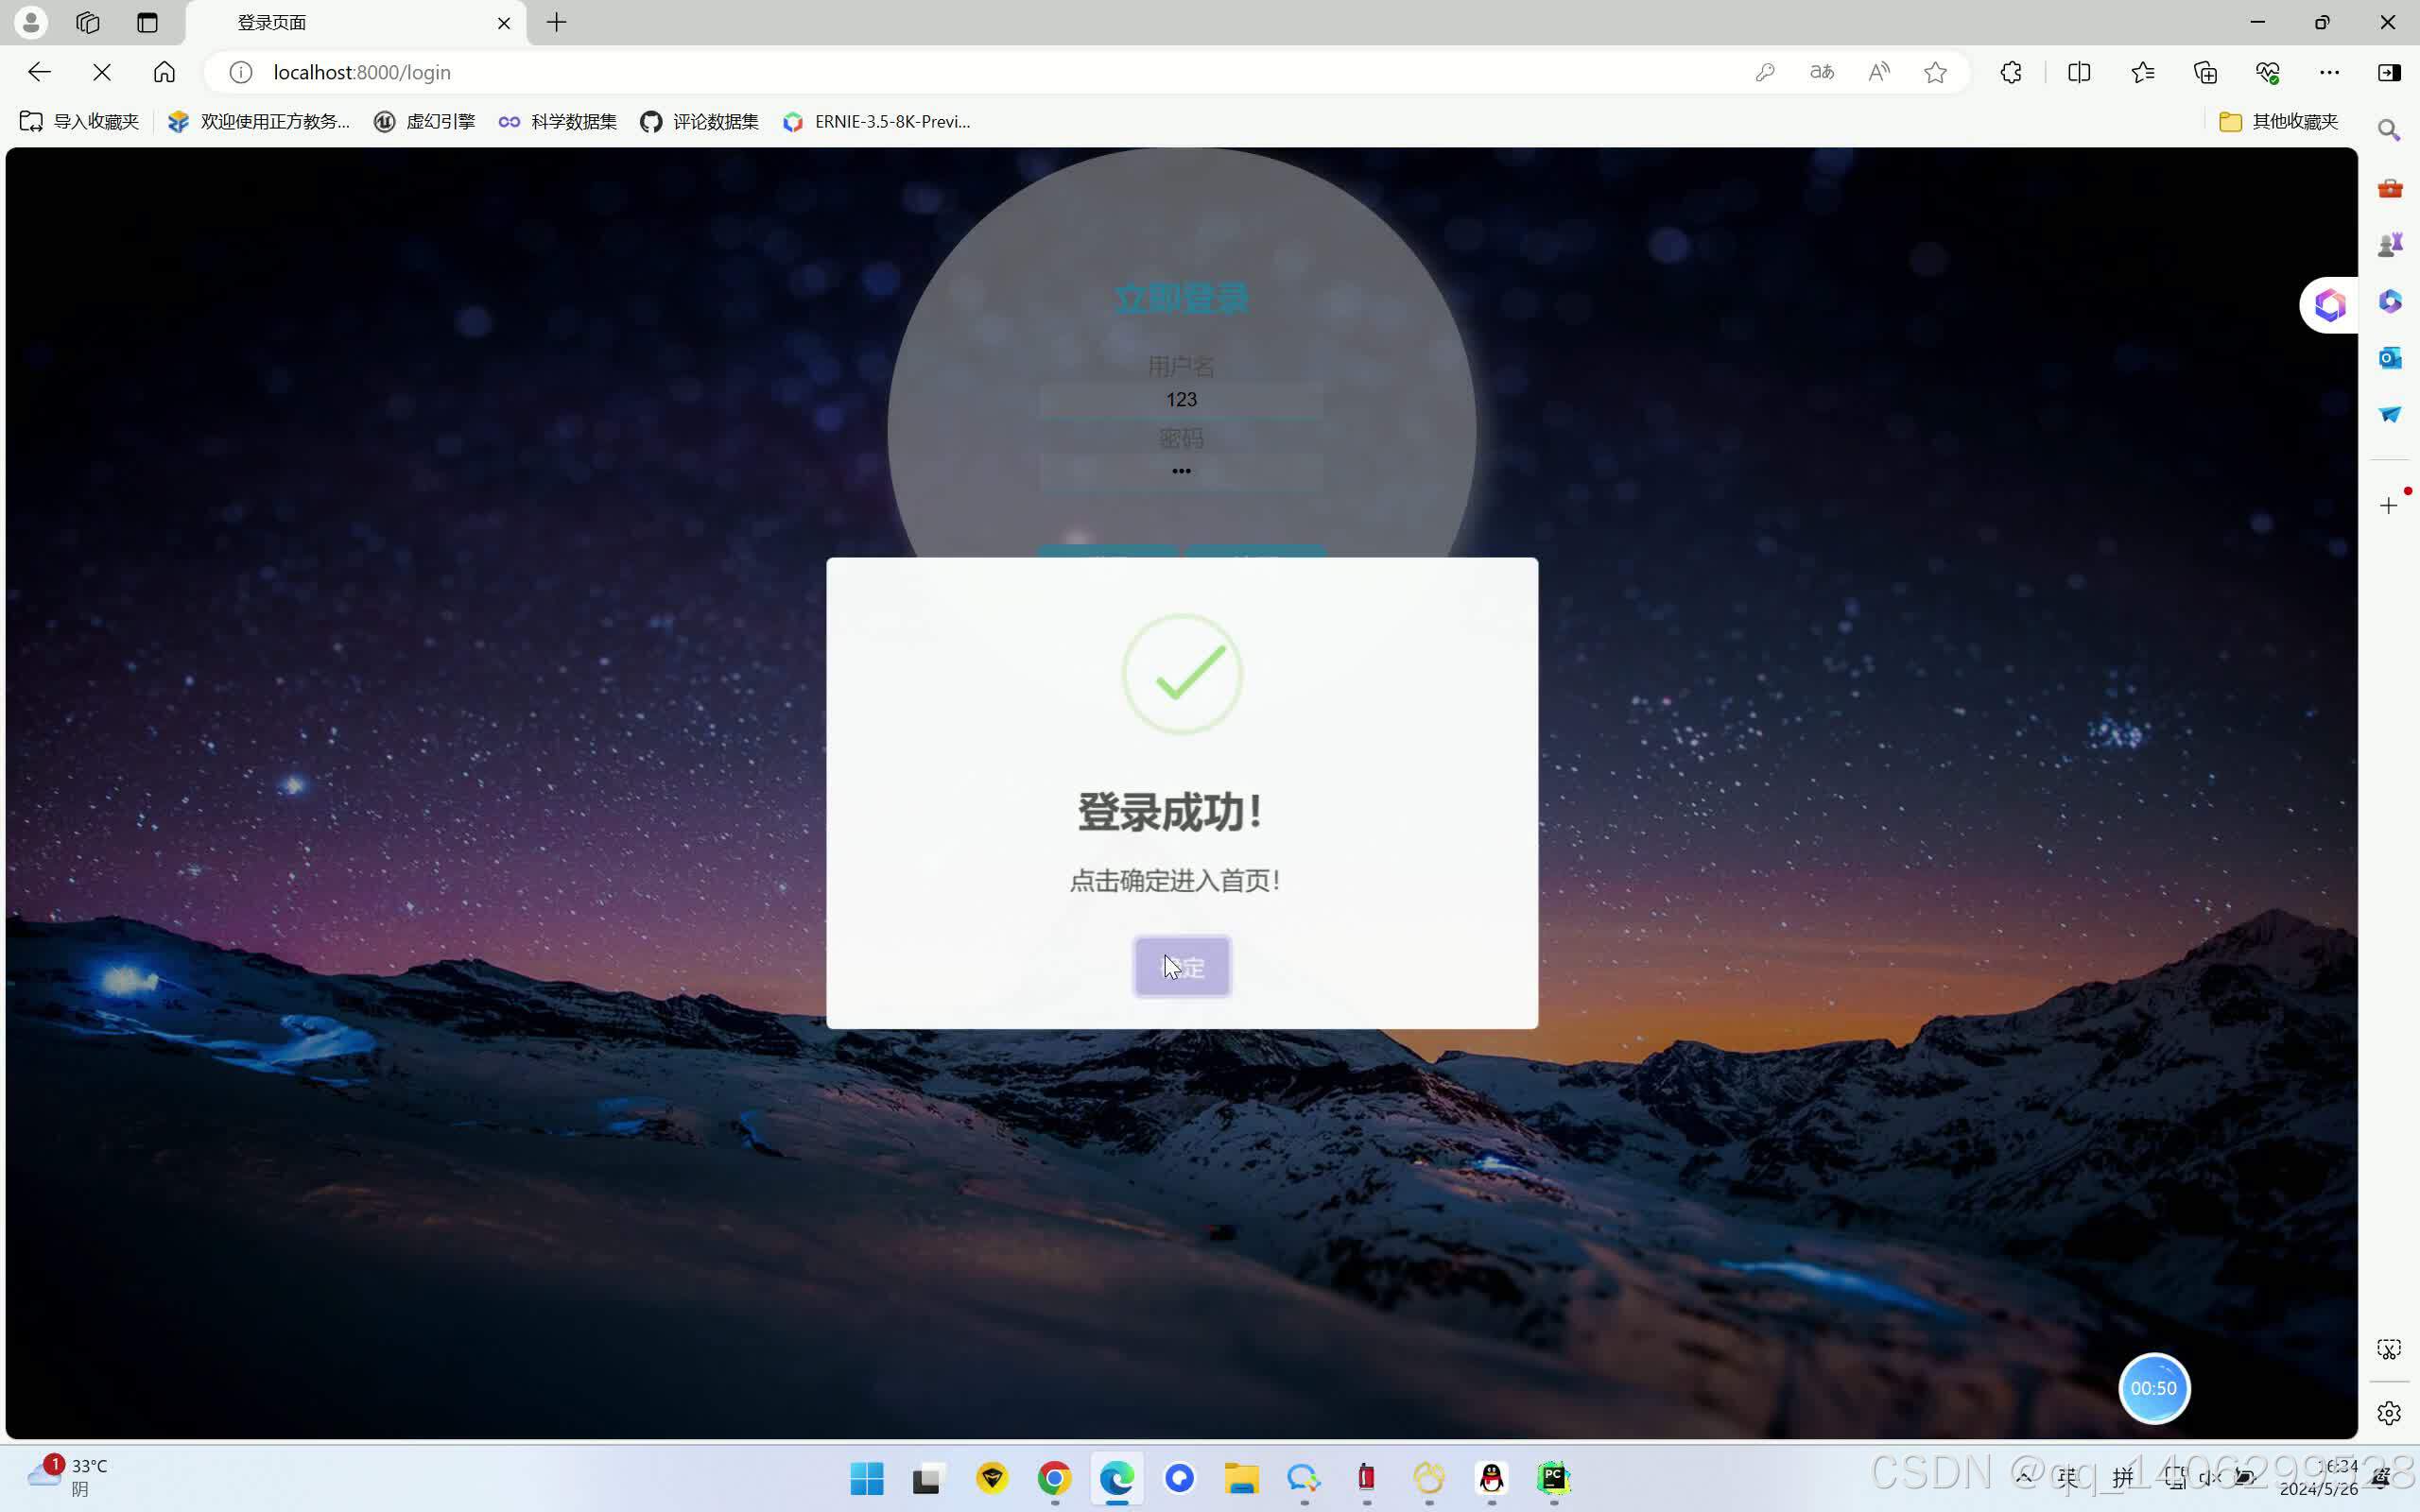Click the 确定 confirm button in dialog
This screenshot has height=1512, width=2420.
point(1181,966)
